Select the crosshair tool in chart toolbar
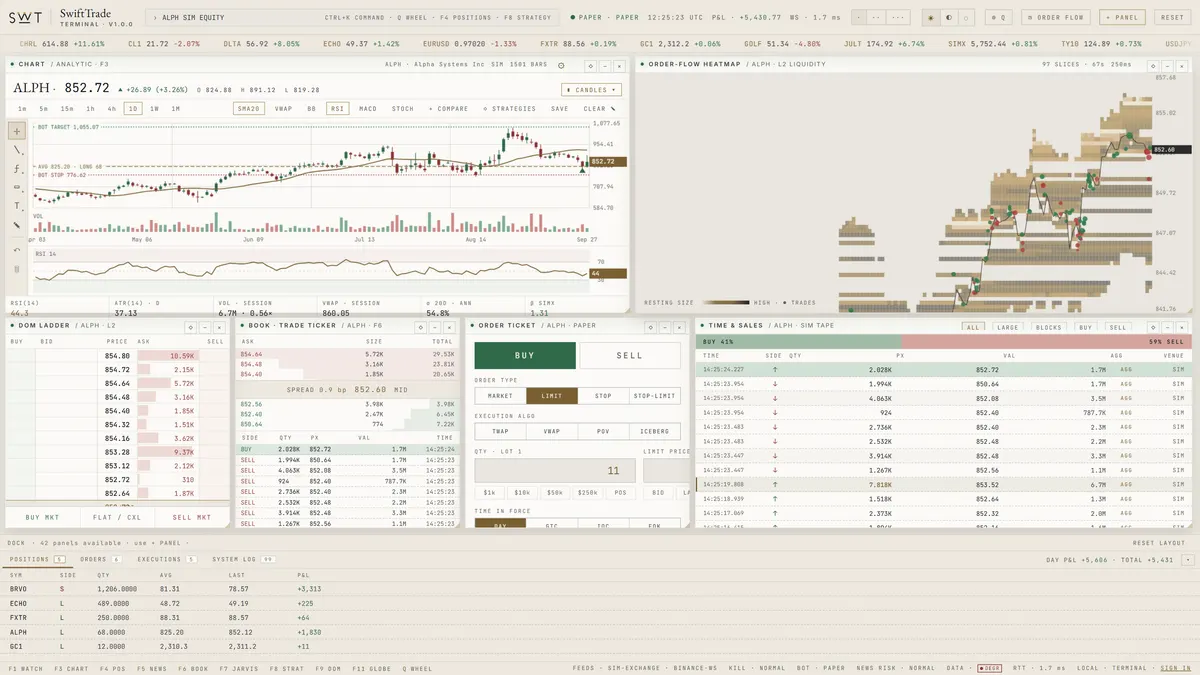 pos(17,131)
